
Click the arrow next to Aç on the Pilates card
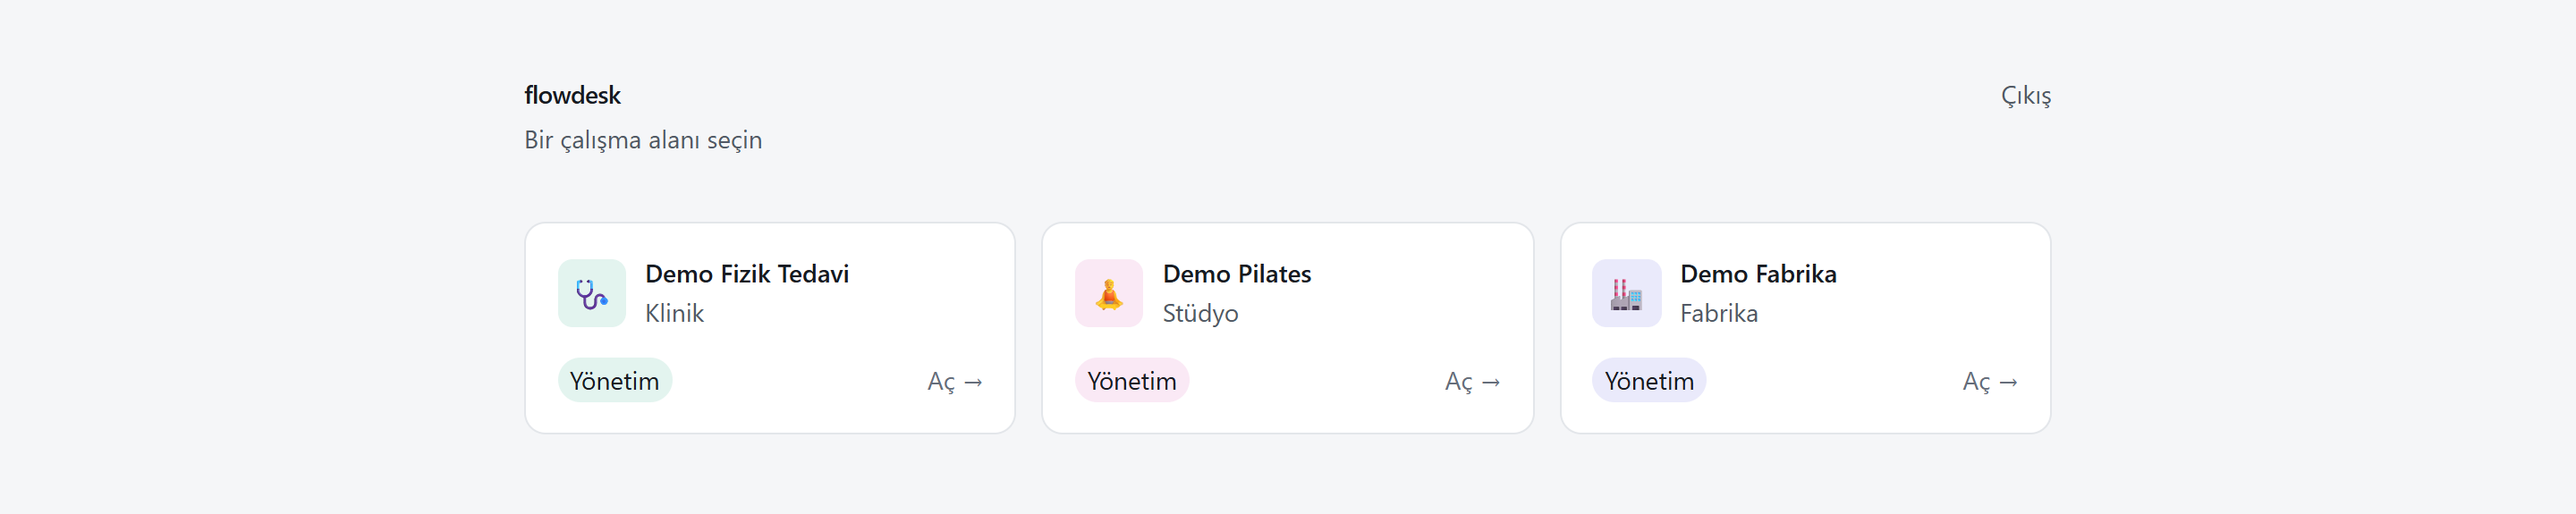click(x=1491, y=382)
